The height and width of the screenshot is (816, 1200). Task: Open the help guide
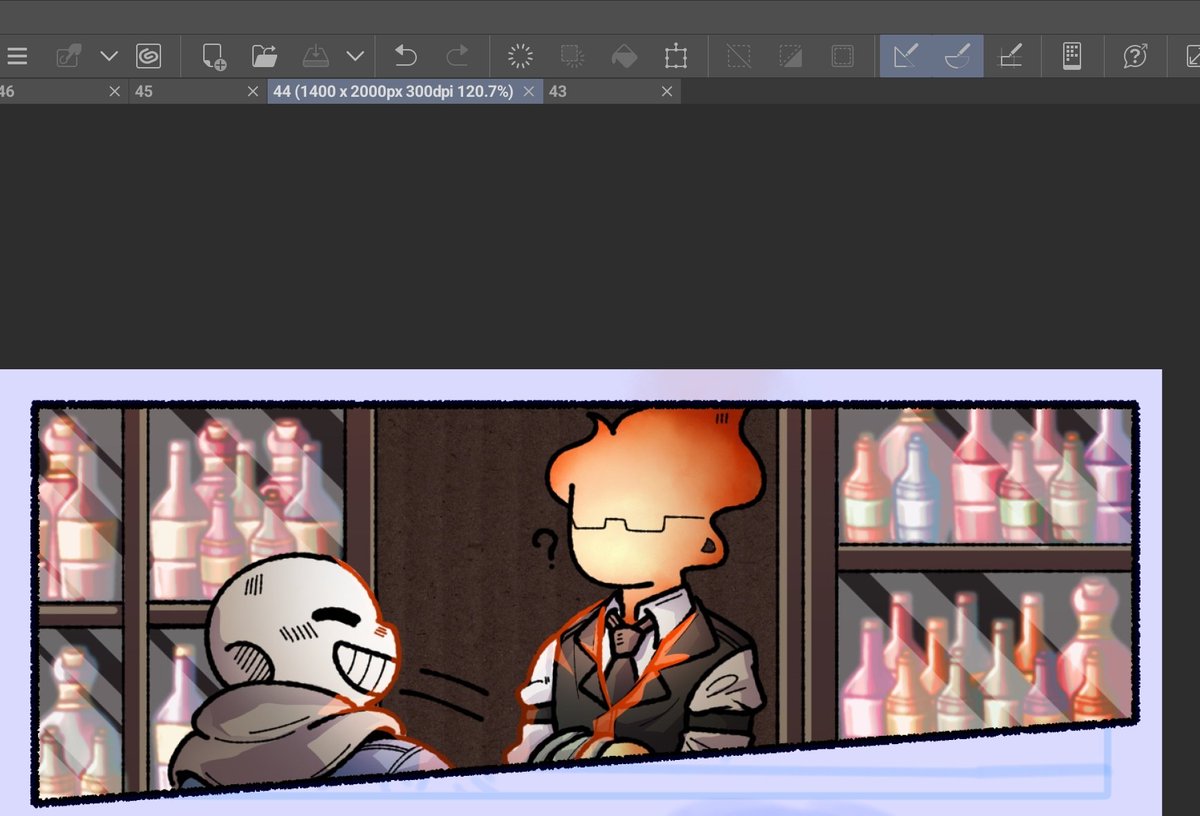coord(1136,55)
